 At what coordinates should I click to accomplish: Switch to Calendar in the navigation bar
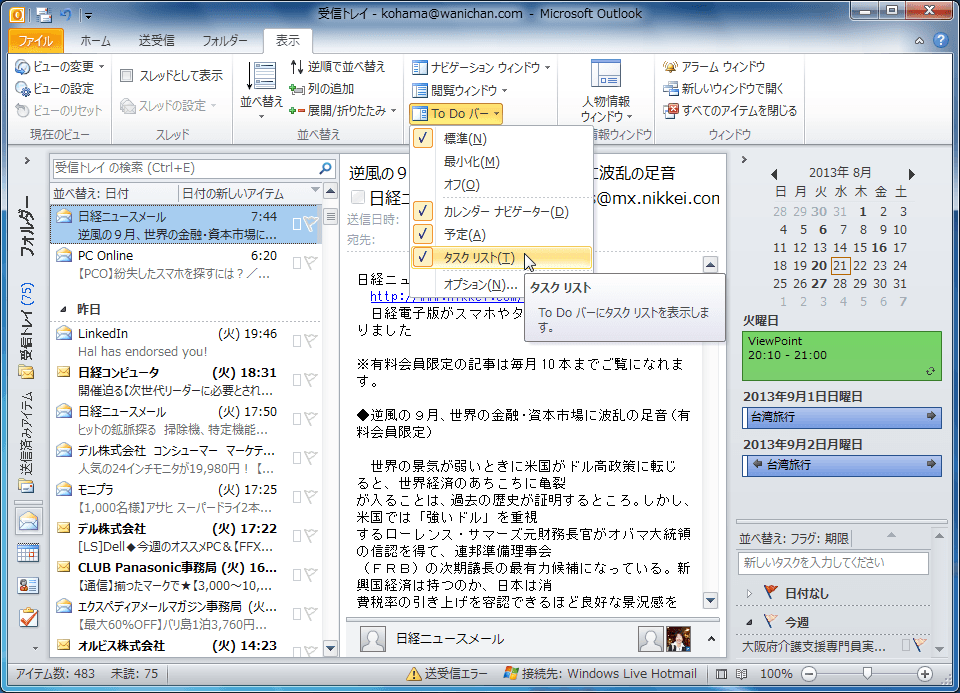28,553
